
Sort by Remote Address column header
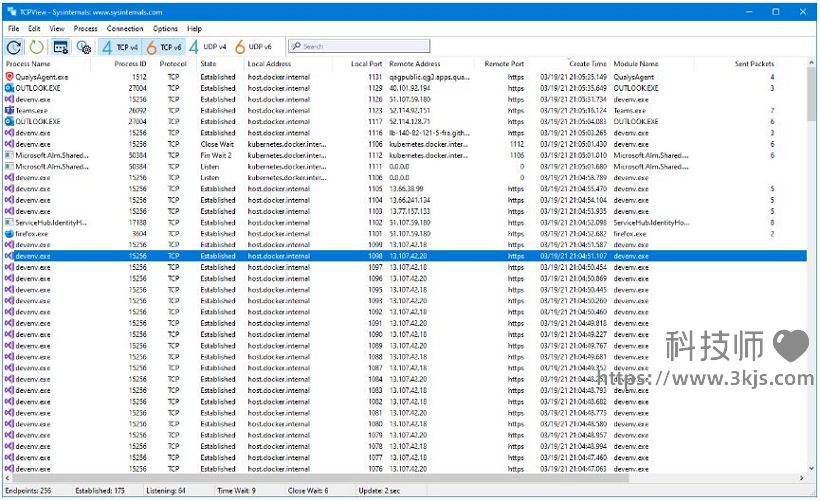point(415,64)
